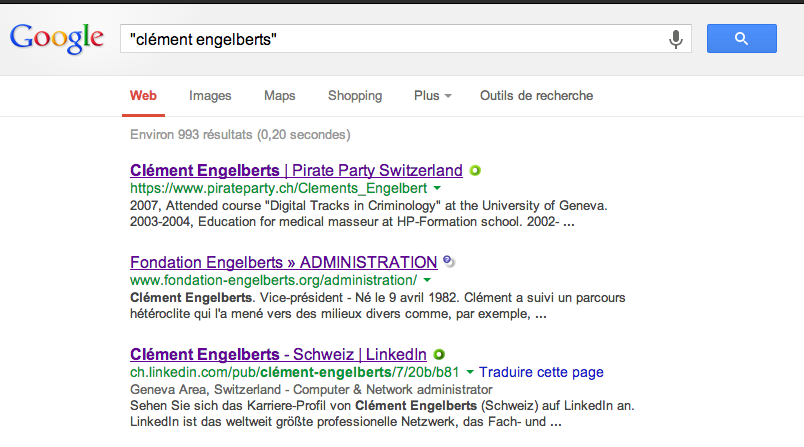Select the Web tab

(x=143, y=96)
